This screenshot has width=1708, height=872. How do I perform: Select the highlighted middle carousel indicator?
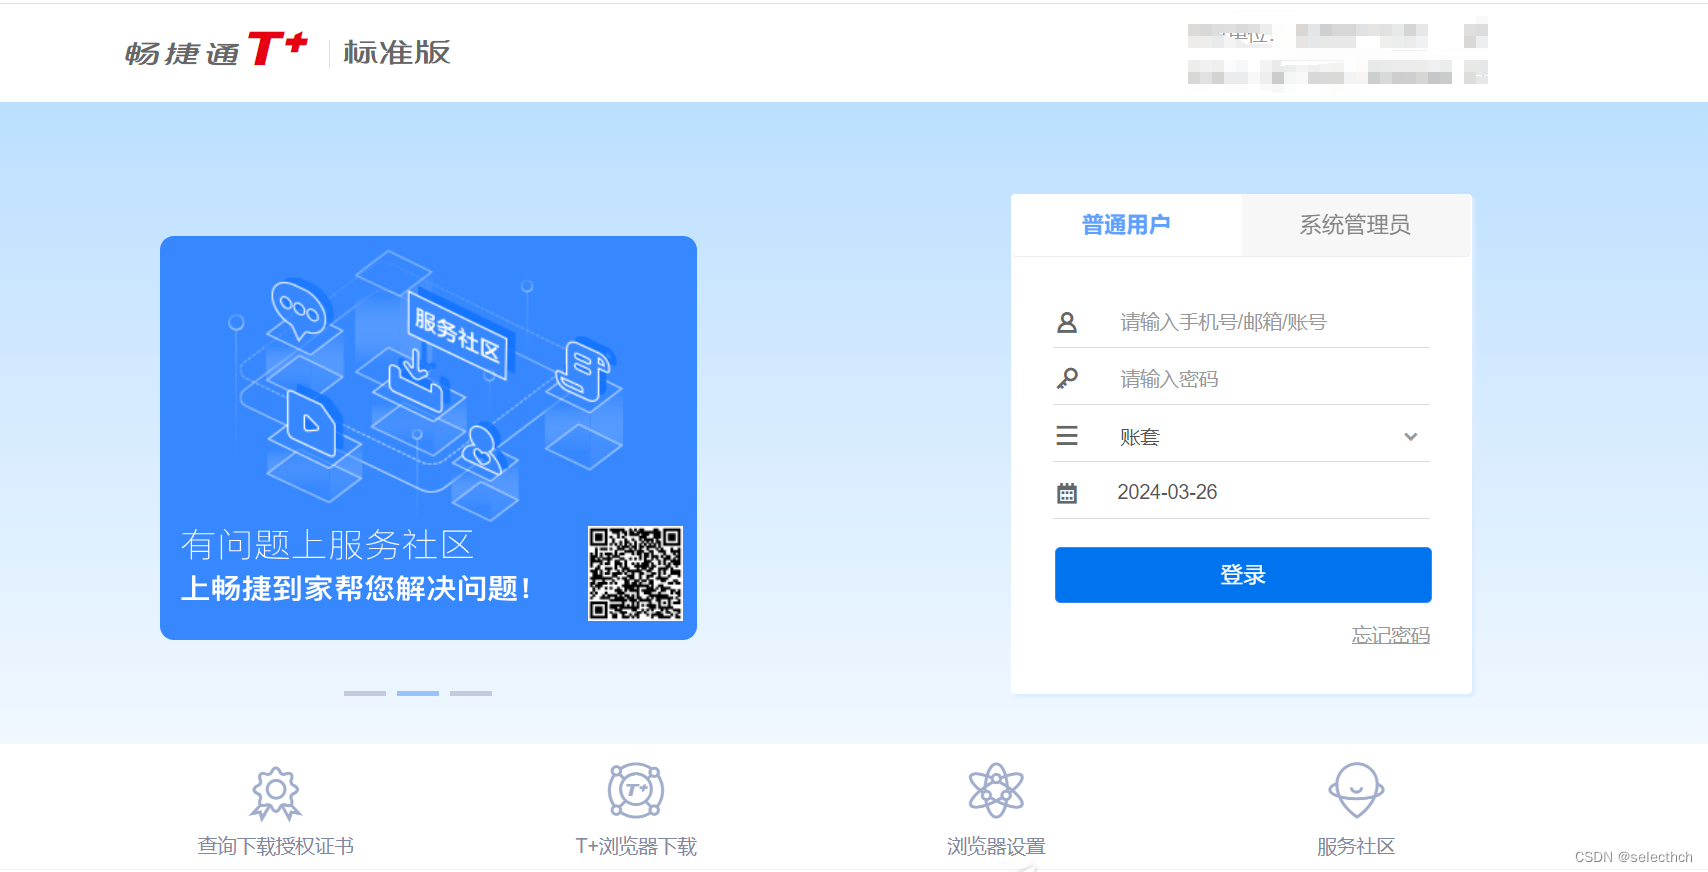point(418,693)
